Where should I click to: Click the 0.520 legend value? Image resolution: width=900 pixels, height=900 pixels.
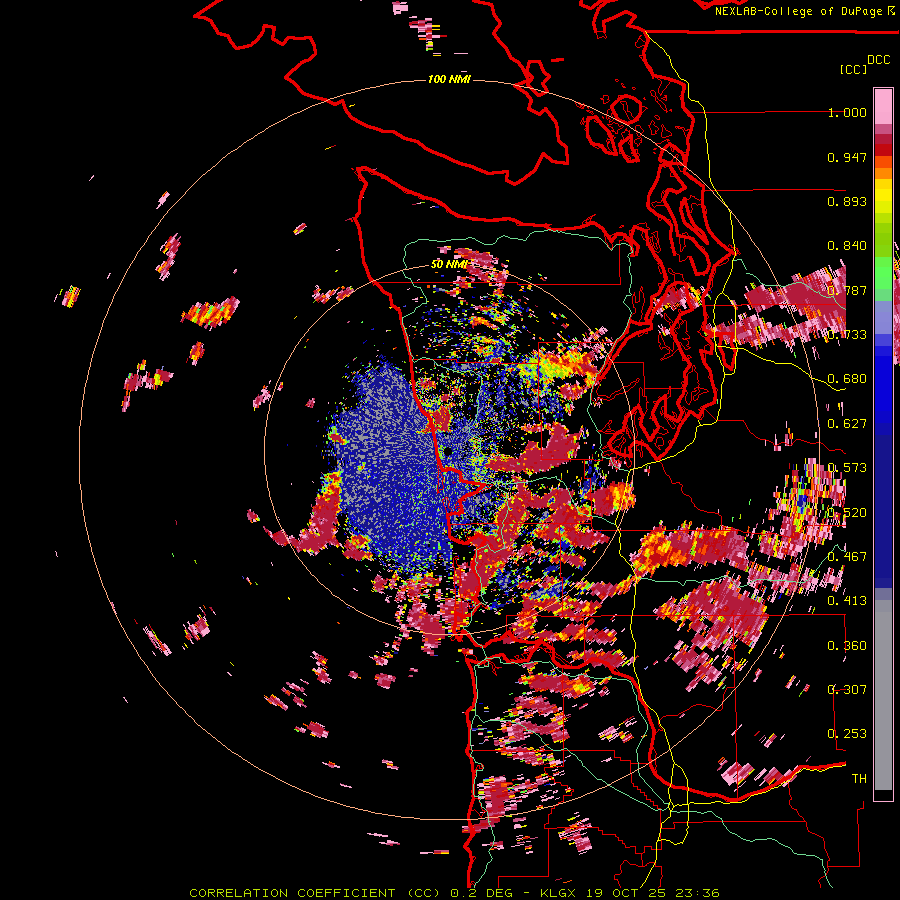[x=847, y=513]
